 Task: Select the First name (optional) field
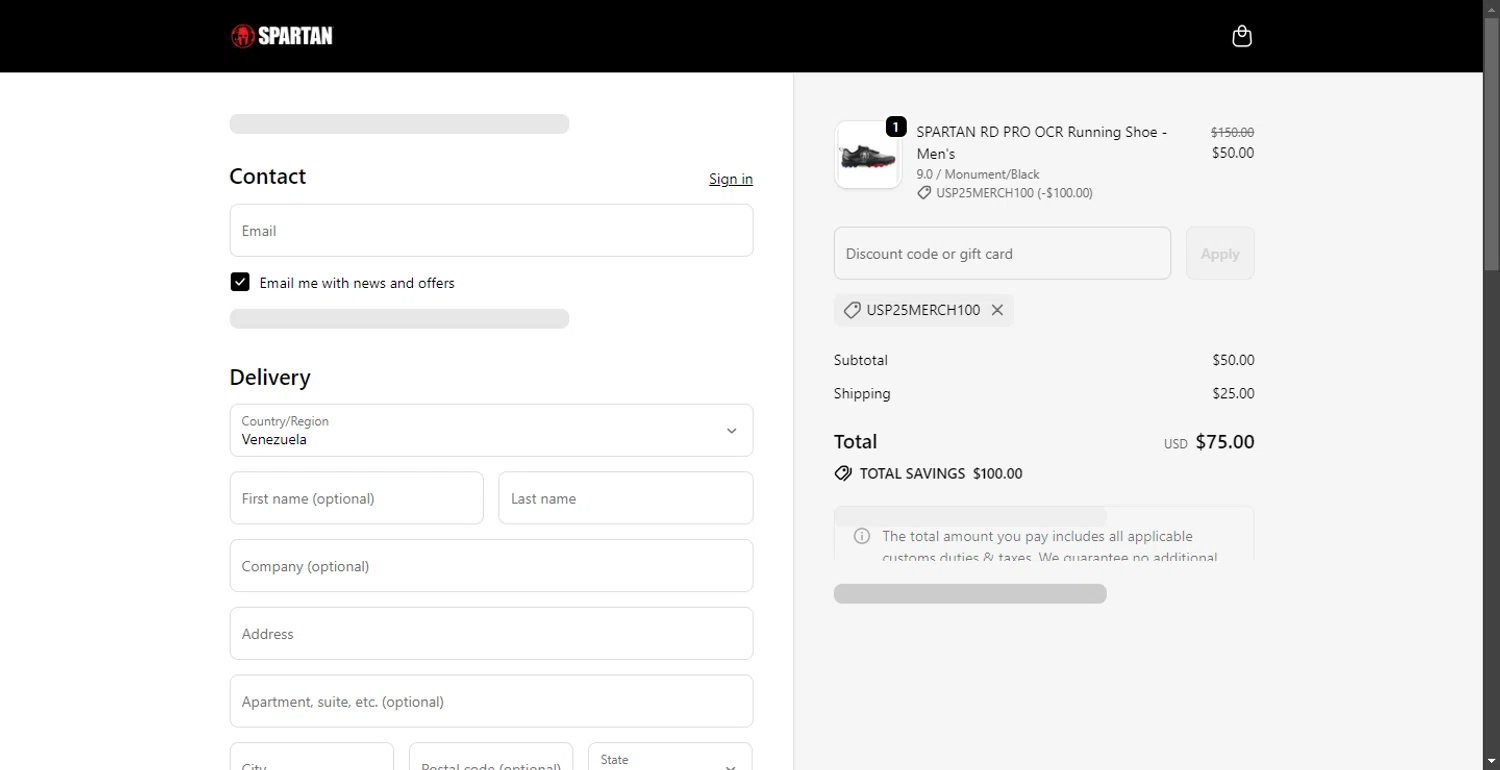[356, 498]
